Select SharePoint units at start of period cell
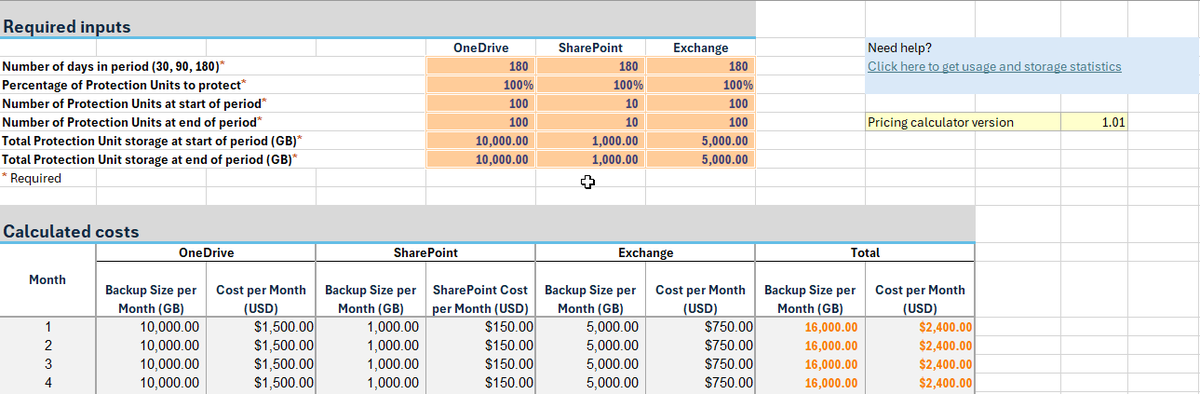1200x394 pixels. click(590, 104)
